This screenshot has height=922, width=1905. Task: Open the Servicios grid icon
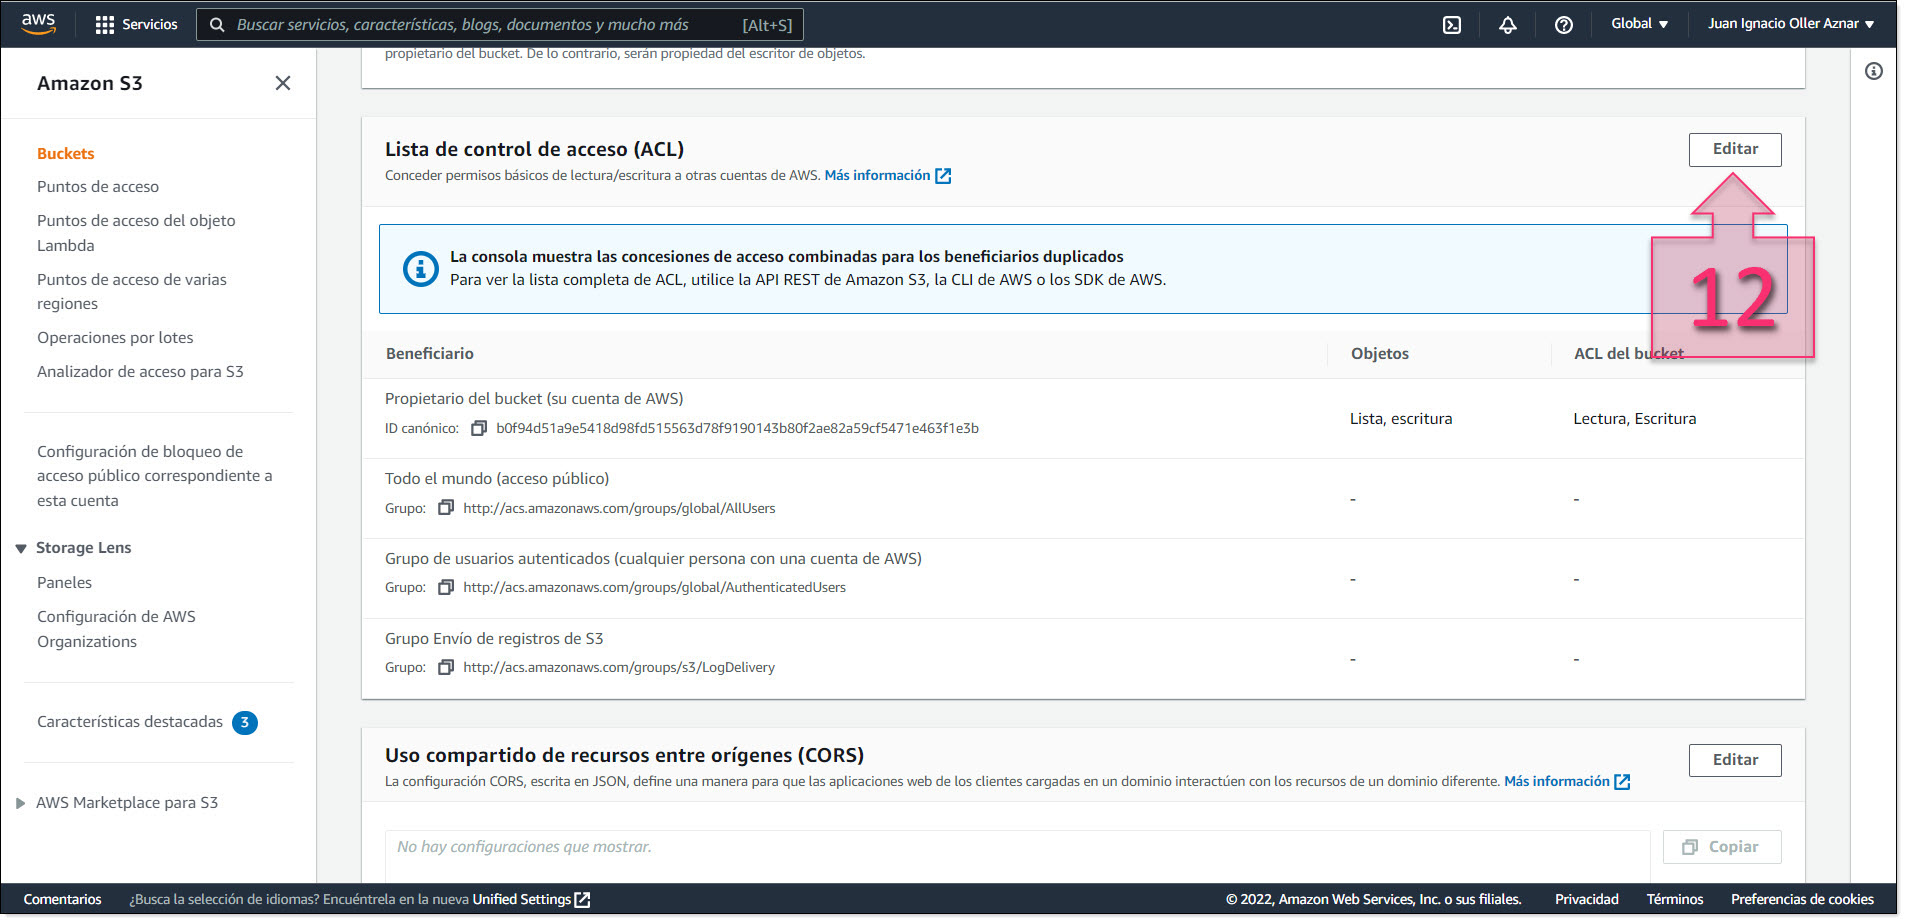104,23
